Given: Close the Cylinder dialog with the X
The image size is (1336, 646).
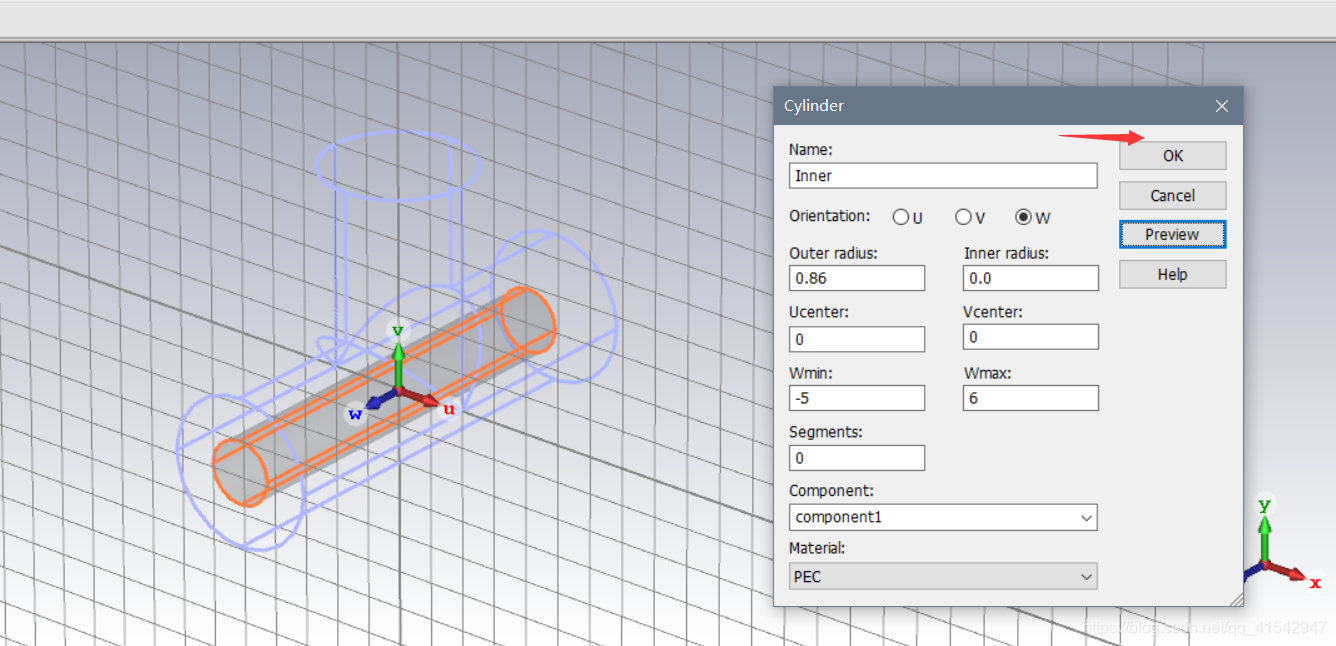Looking at the screenshot, I should click(1221, 106).
